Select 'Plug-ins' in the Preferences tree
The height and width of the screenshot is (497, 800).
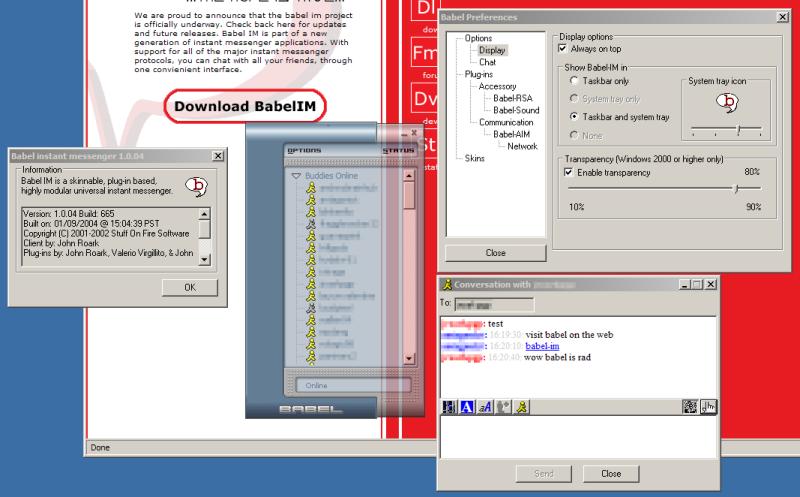click(x=479, y=74)
